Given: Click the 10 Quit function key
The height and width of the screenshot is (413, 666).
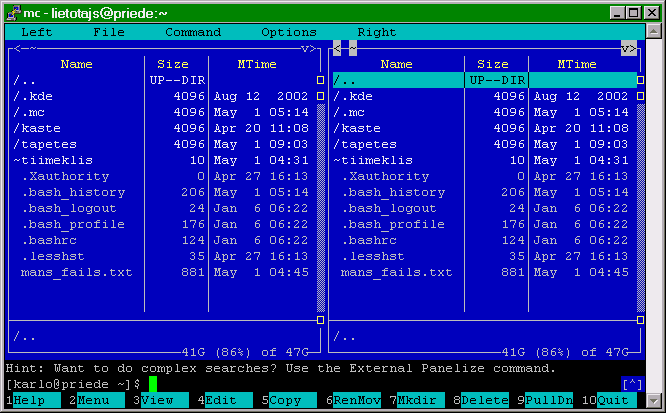Looking at the screenshot, I should pyautogui.click(x=610, y=400).
